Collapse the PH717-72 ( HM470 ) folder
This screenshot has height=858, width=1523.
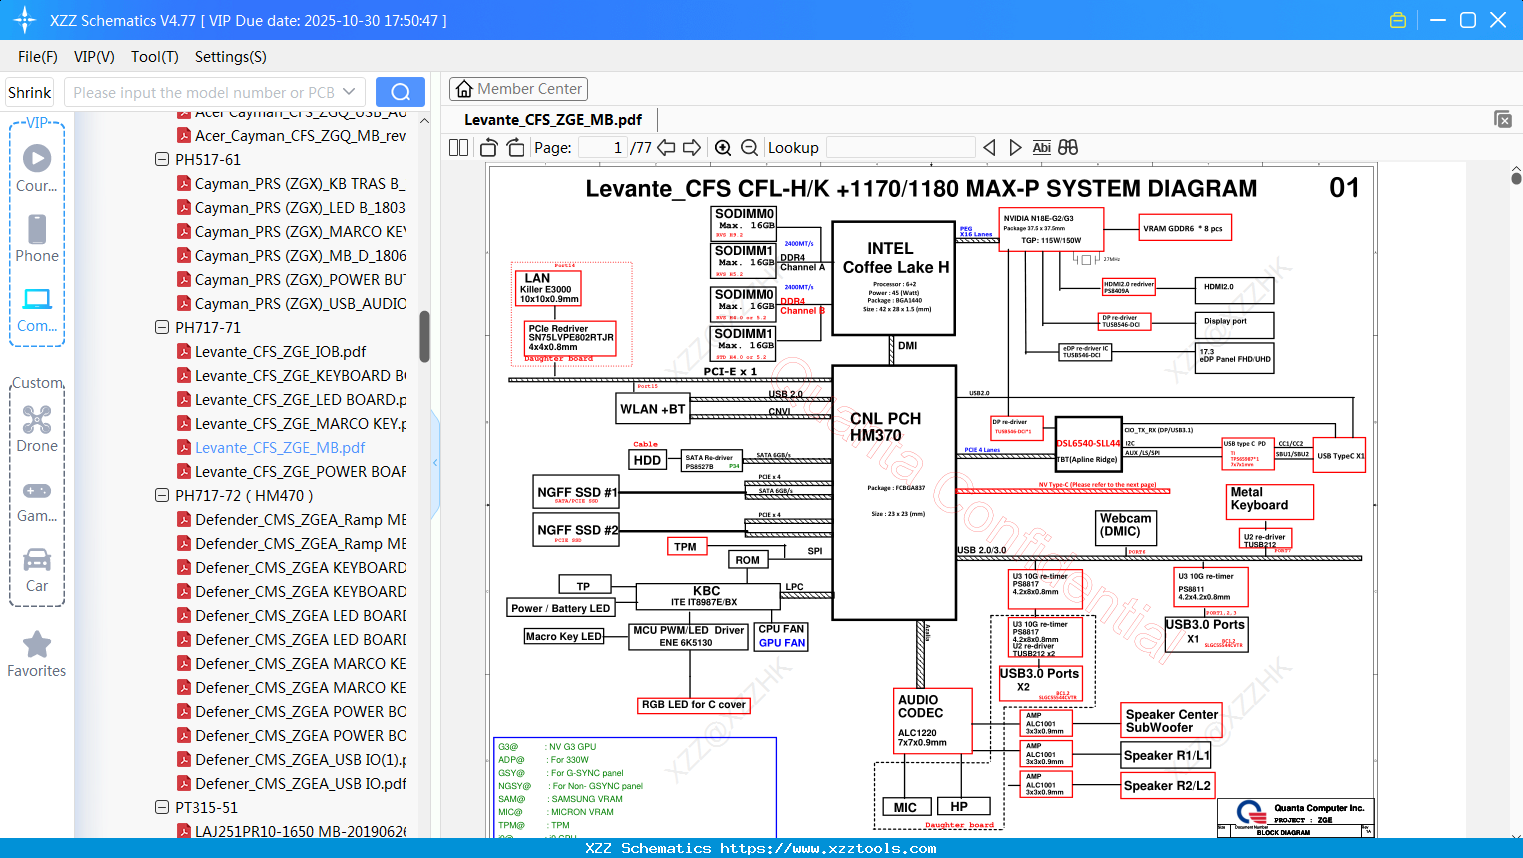pyautogui.click(x=162, y=495)
